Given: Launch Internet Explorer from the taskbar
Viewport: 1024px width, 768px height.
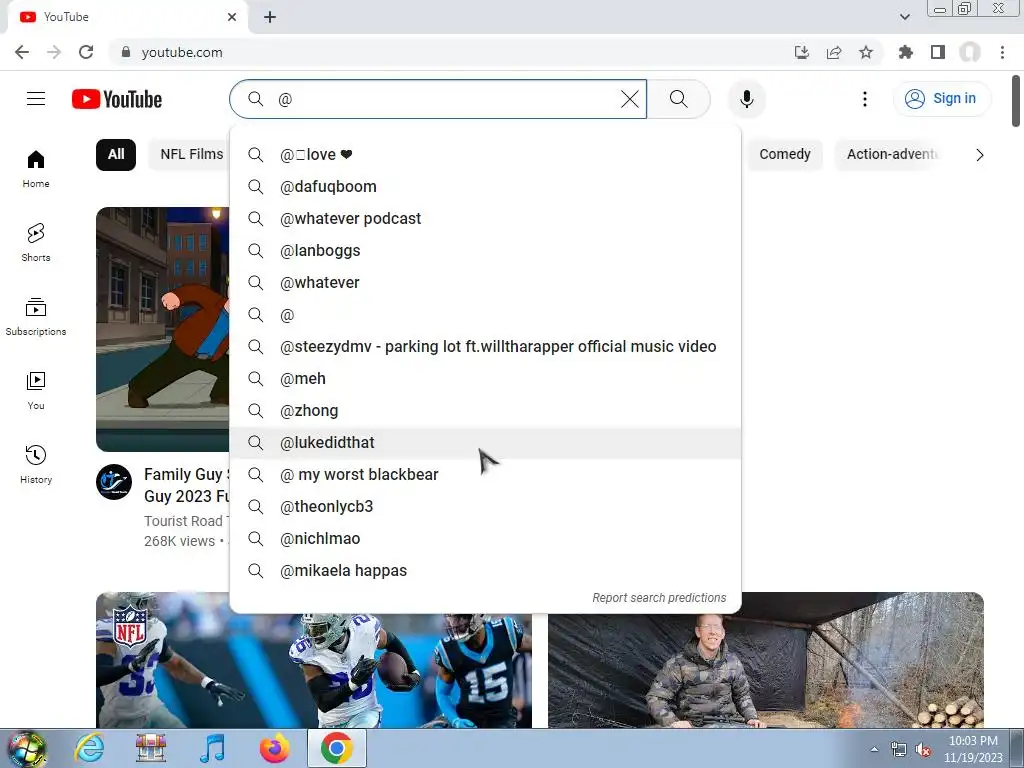Looking at the screenshot, I should tap(89, 748).
